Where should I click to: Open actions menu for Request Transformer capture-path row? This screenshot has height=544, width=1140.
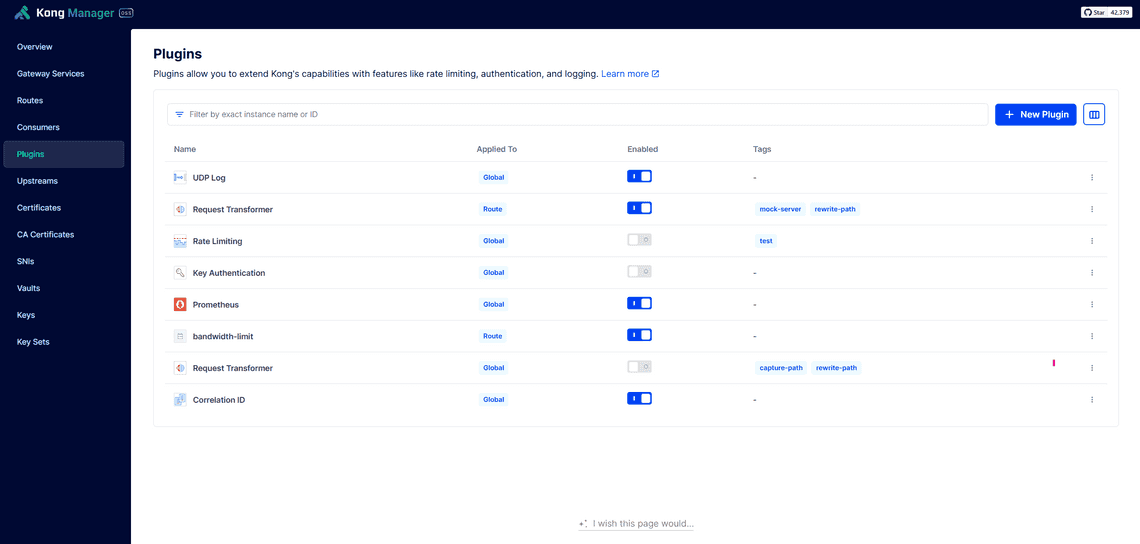(x=1092, y=368)
